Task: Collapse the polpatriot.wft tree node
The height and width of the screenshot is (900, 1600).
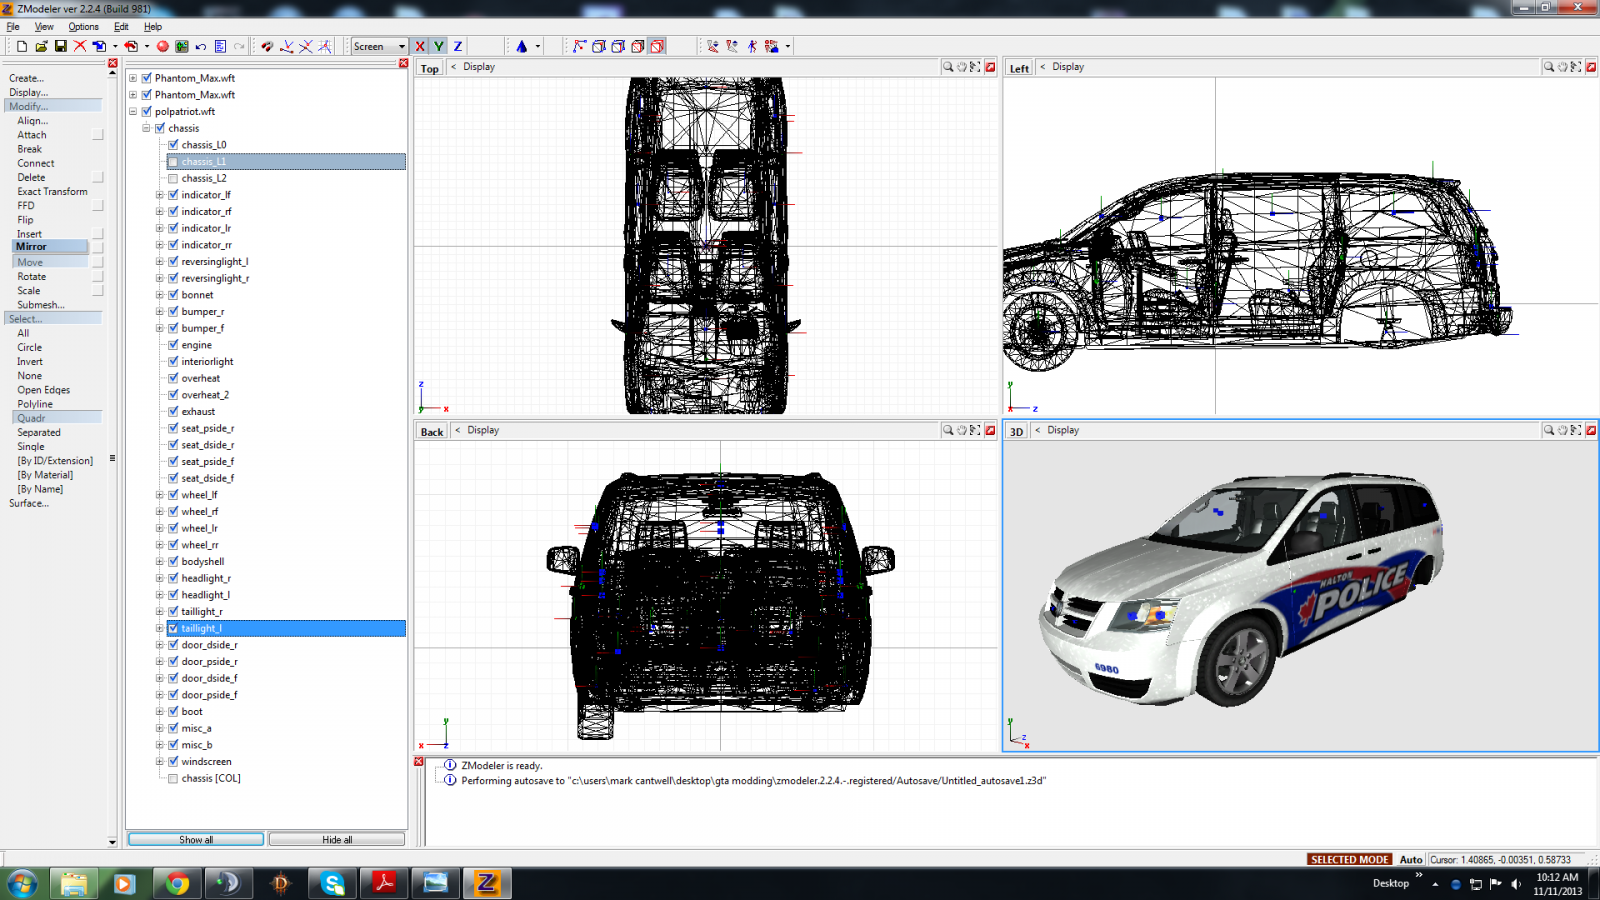Action: 133,112
